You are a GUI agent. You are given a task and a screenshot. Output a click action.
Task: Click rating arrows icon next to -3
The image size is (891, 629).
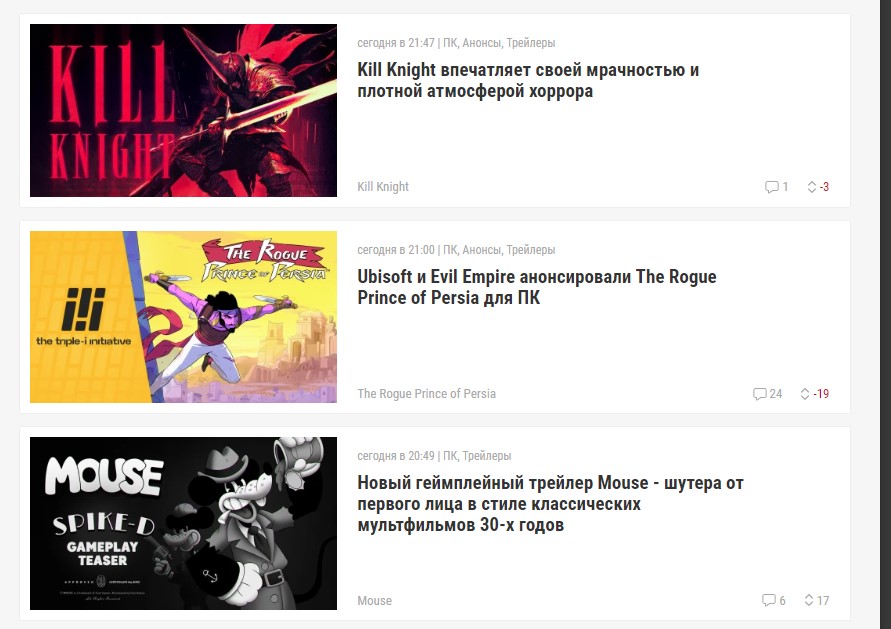pos(812,187)
